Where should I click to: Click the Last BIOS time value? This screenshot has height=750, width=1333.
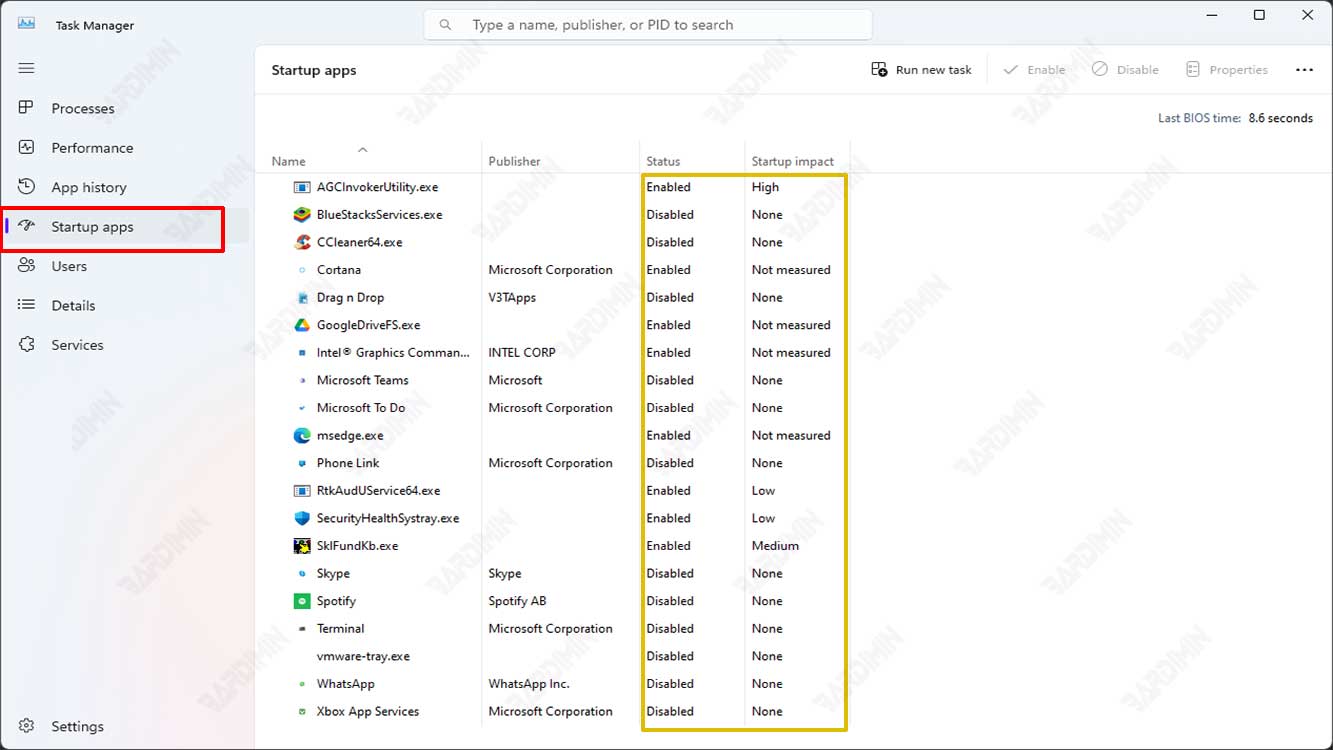1280,118
